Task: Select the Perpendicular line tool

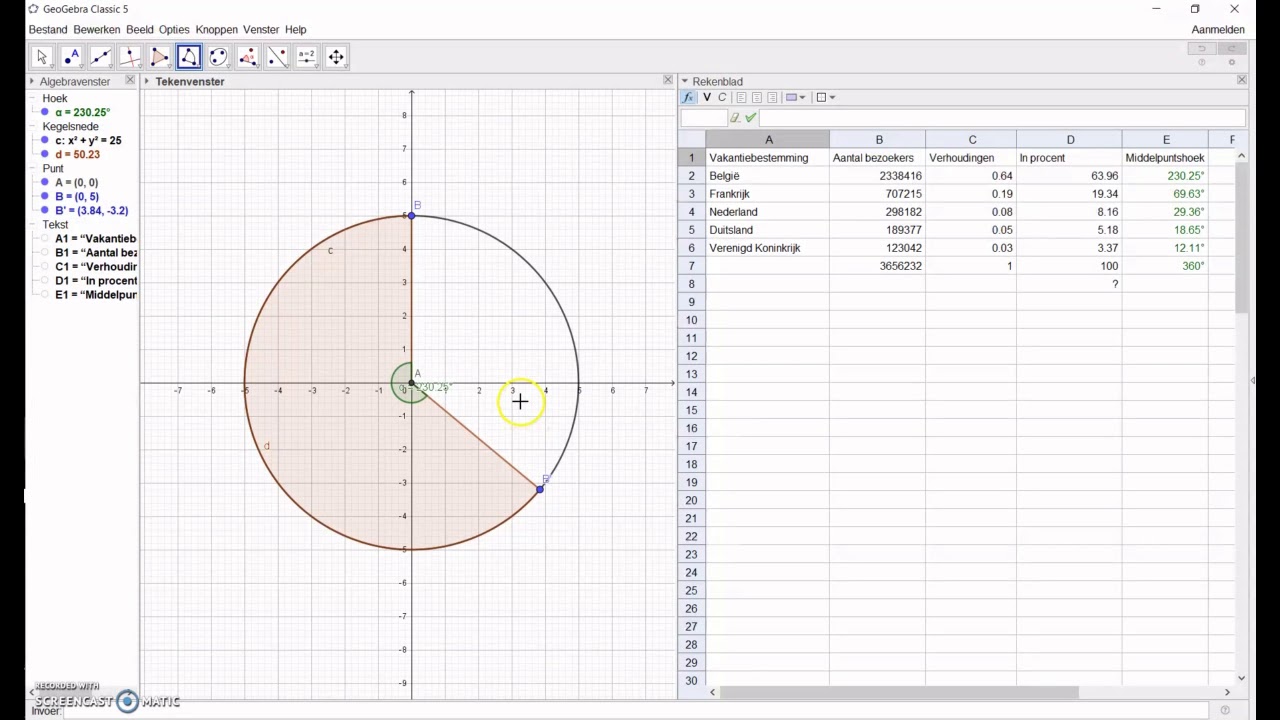Action: coord(130,57)
